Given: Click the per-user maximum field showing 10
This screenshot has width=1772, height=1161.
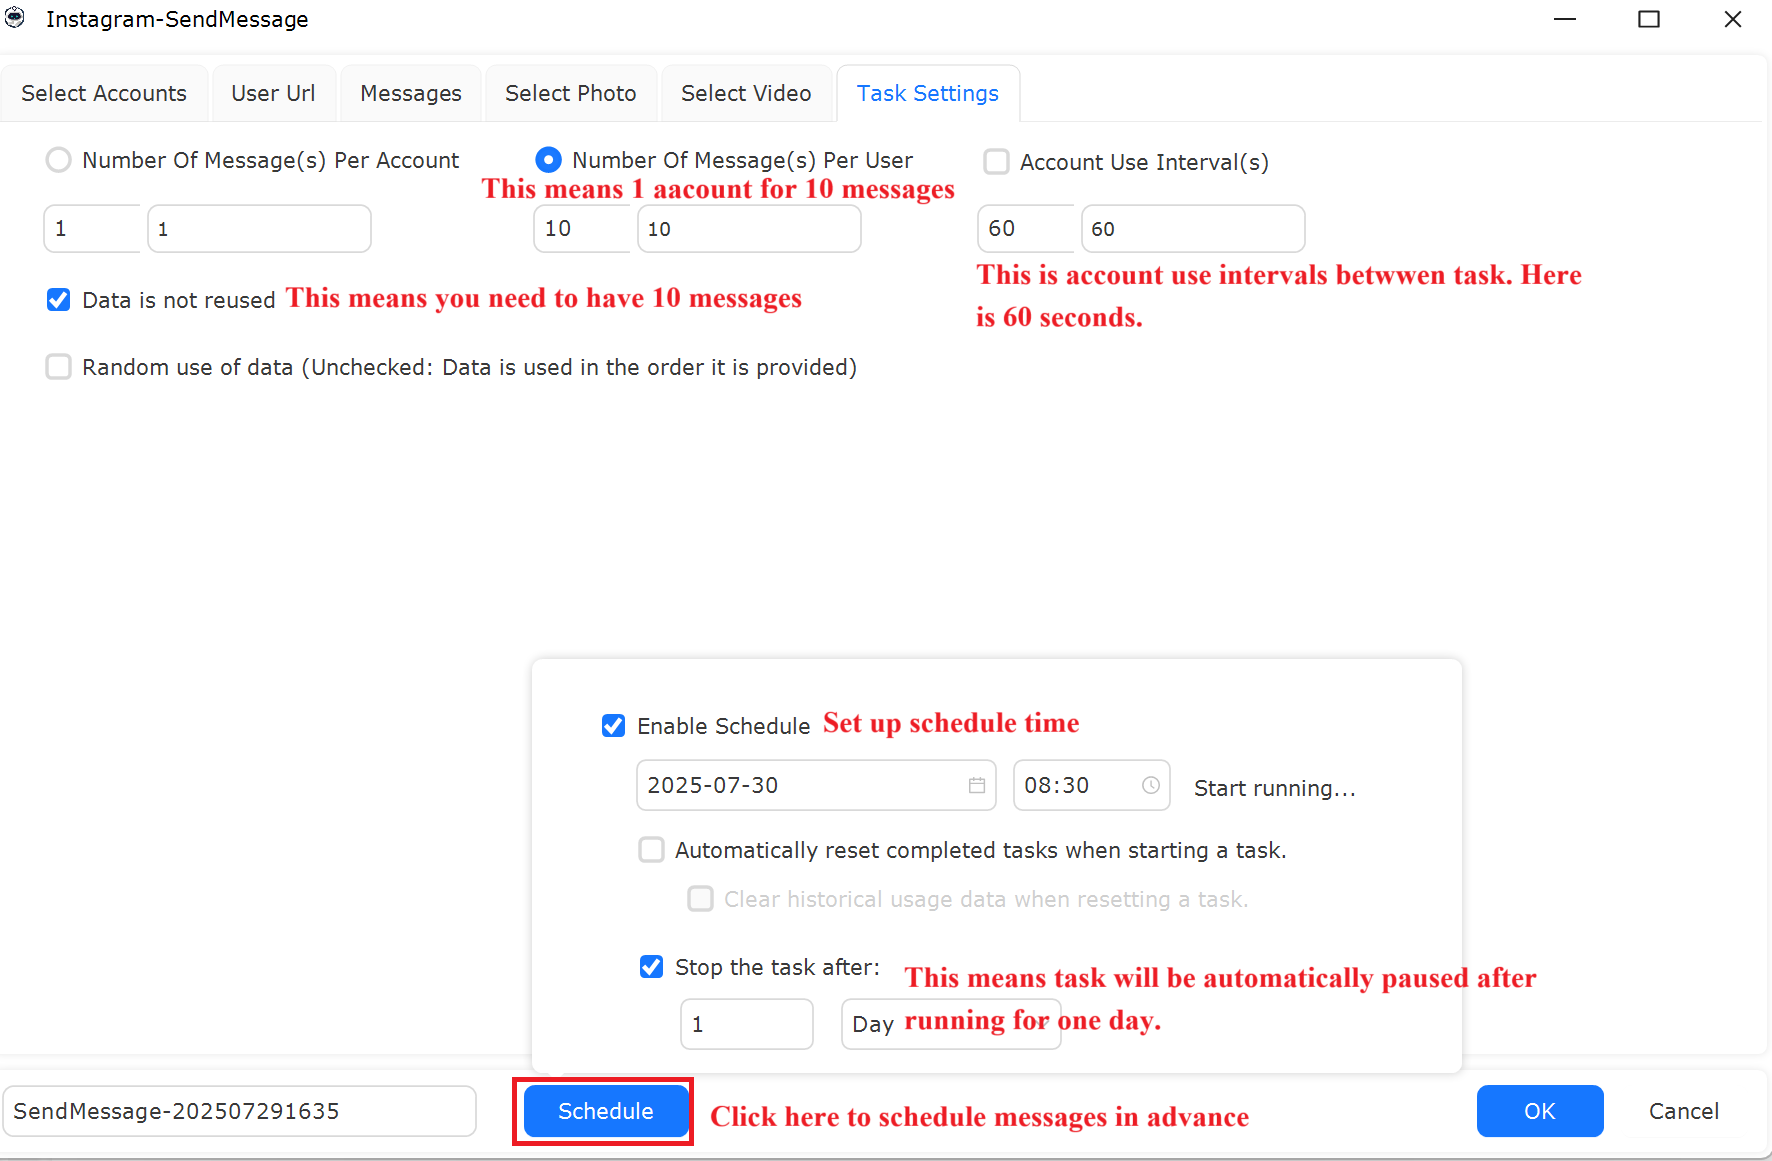Looking at the screenshot, I should pyautogui.click(x=749, y=228).
